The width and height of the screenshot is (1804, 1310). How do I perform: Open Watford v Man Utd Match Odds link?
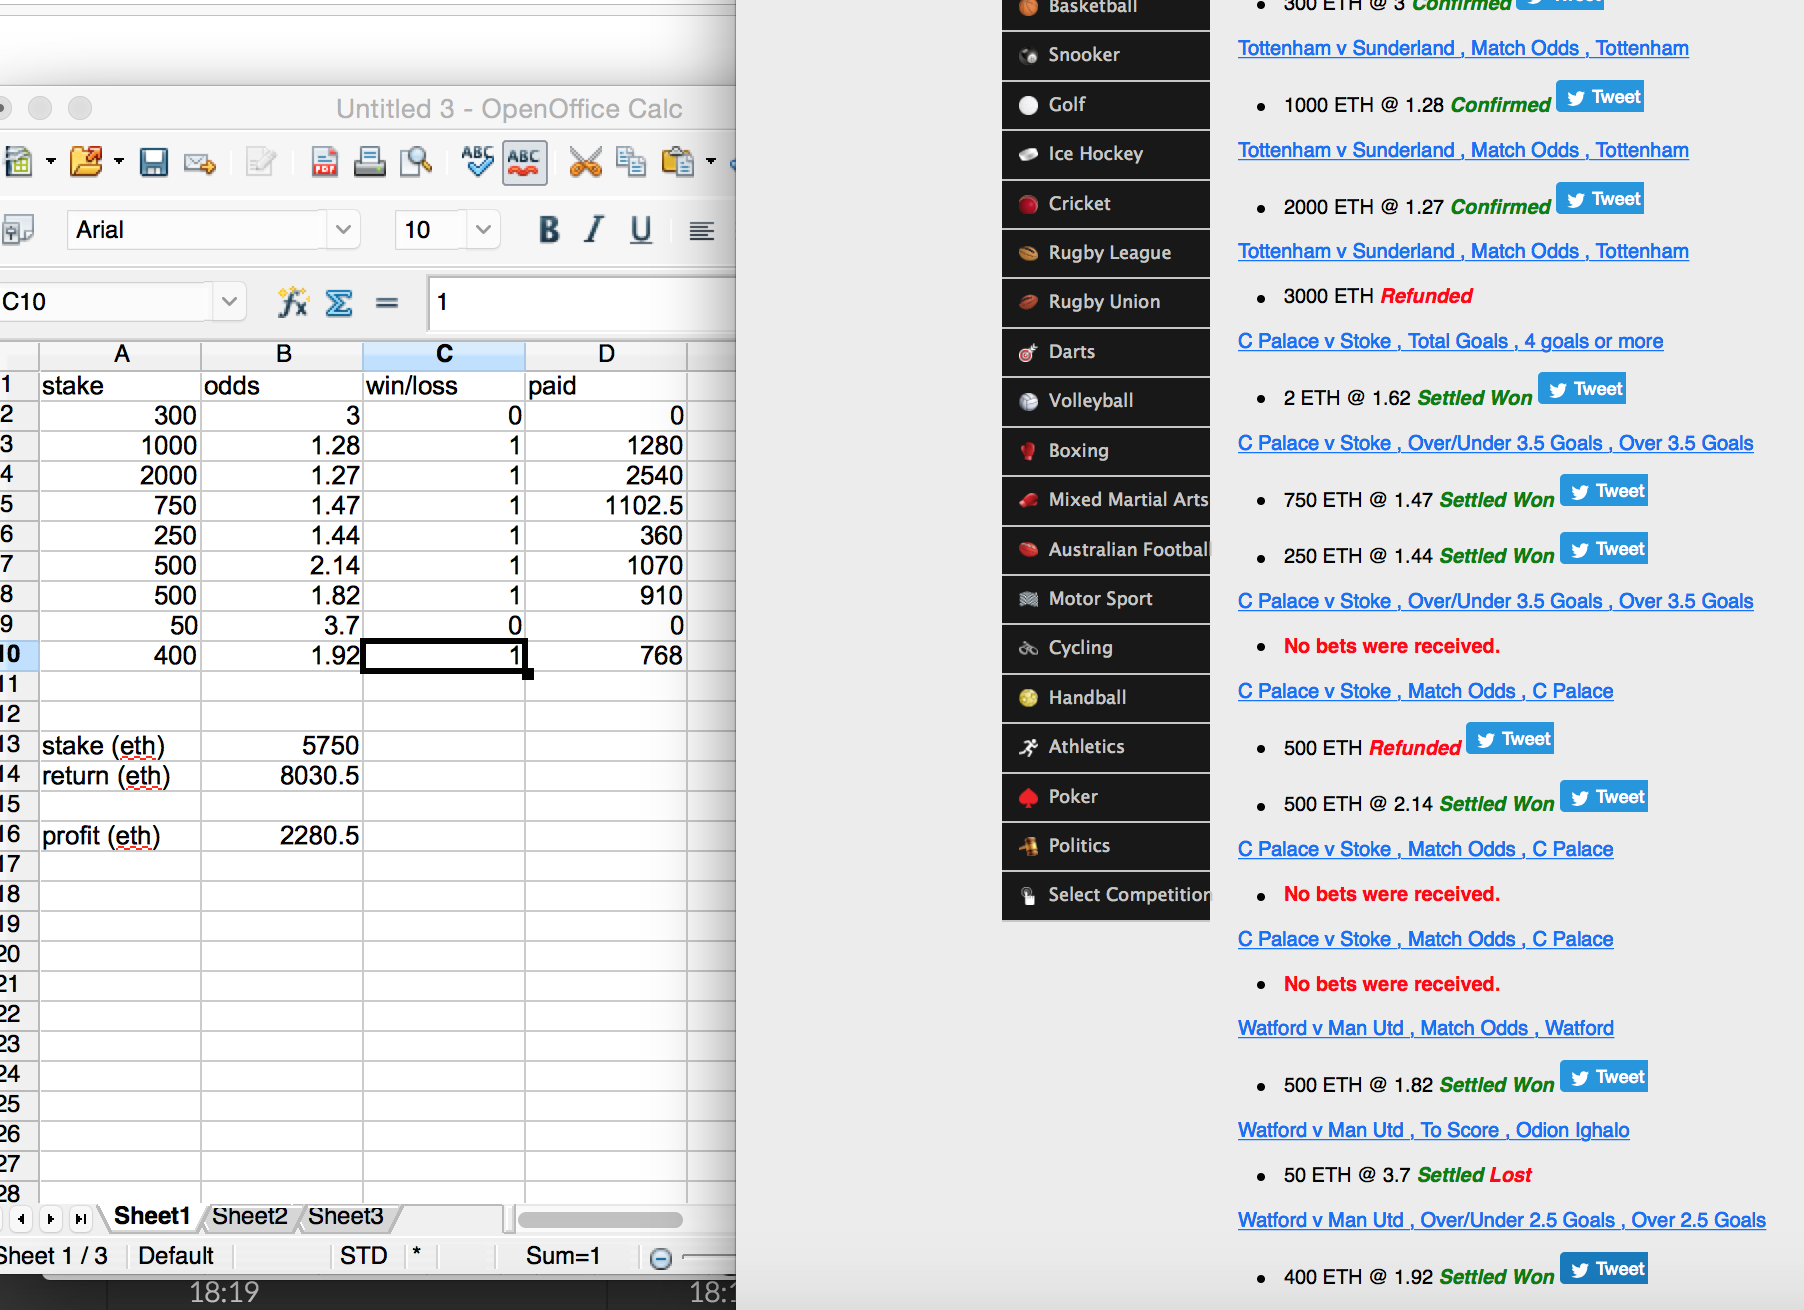[x=1426, y=1029]
